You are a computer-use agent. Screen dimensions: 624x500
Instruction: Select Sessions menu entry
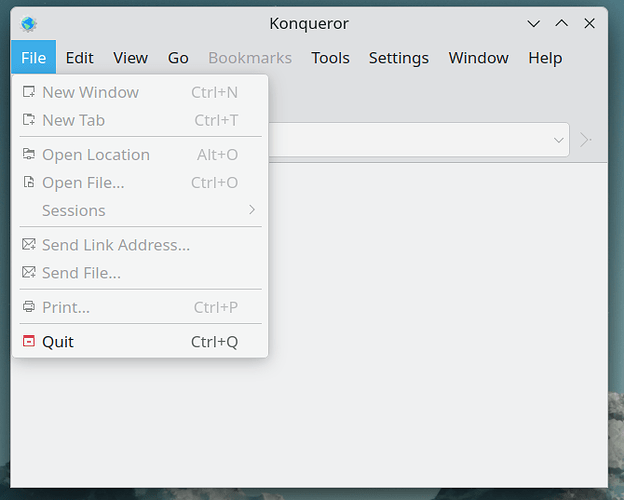pyautogui.click(x=140, y=210)
